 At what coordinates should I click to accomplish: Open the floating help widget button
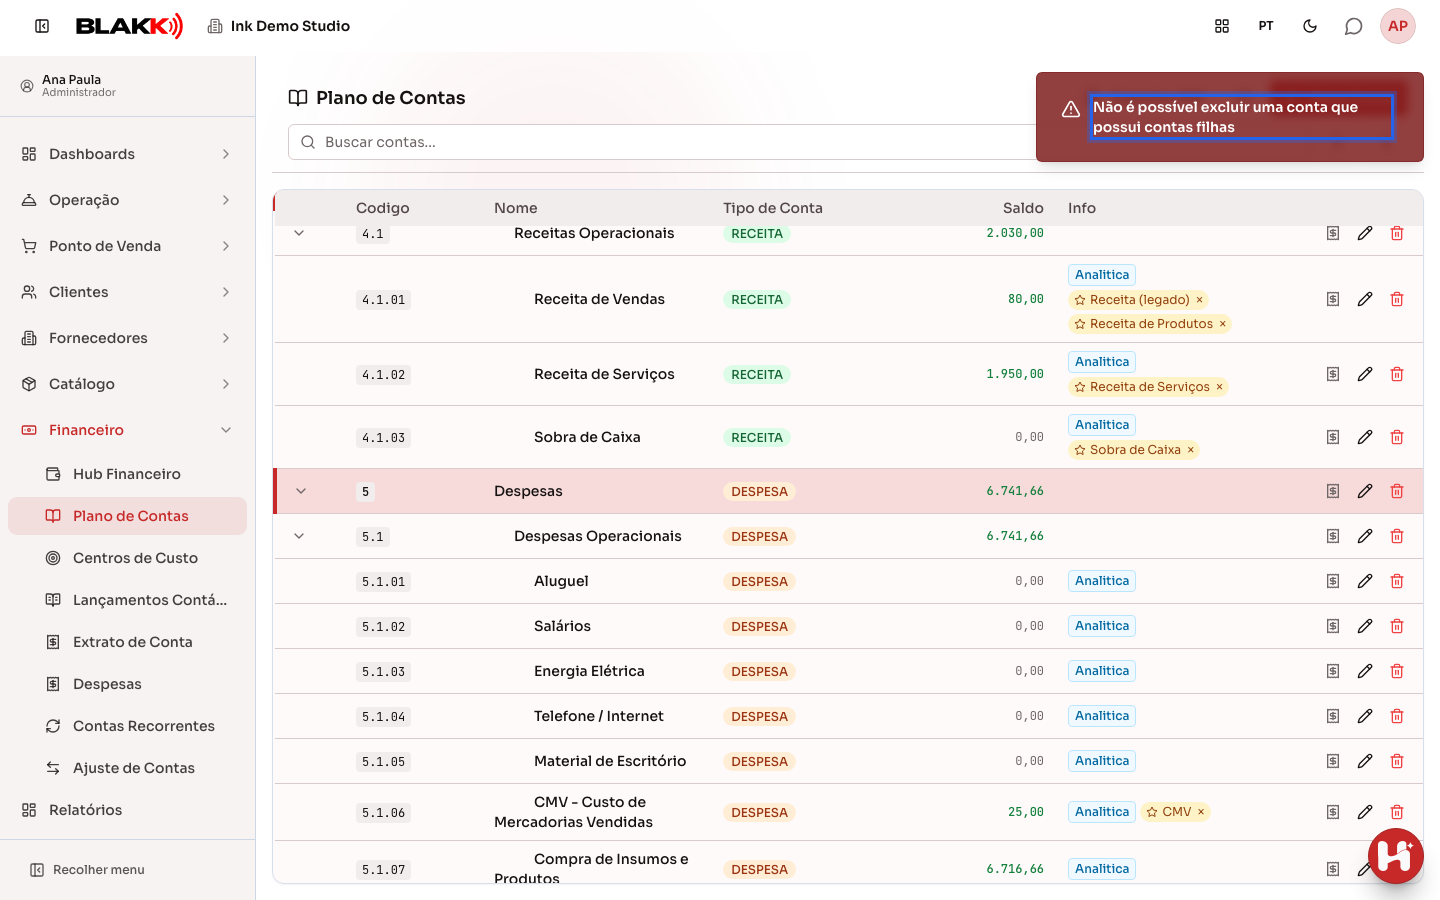(x=1396, y=856)
